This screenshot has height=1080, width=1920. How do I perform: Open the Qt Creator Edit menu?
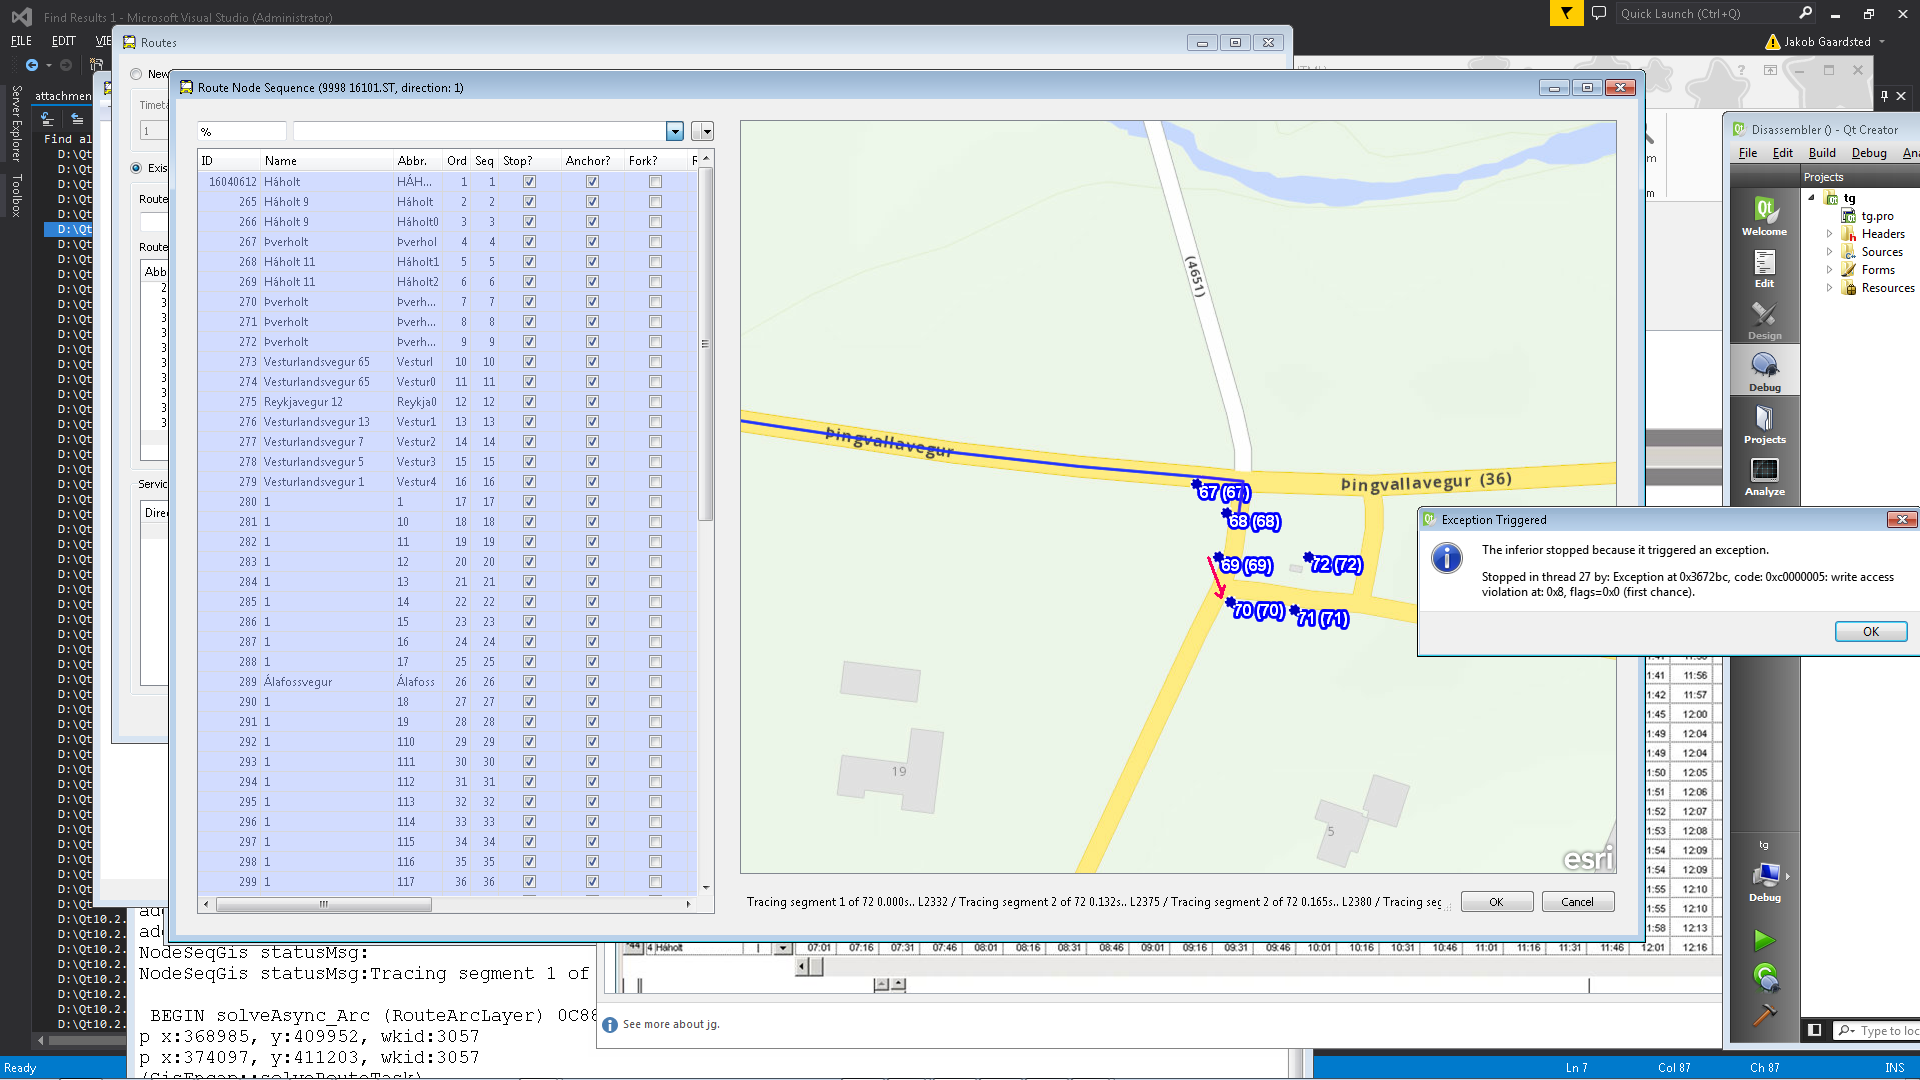pyautogui.click(x=1783, y=153)
